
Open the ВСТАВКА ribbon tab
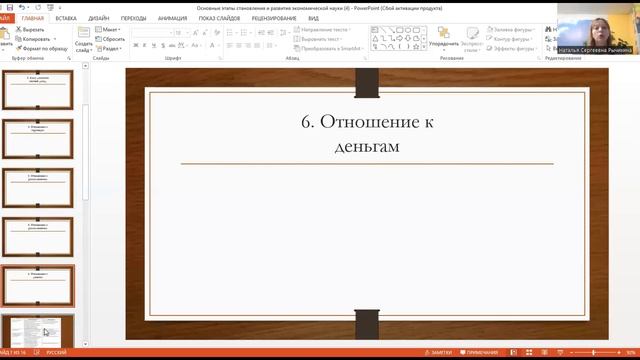[66, 18]
